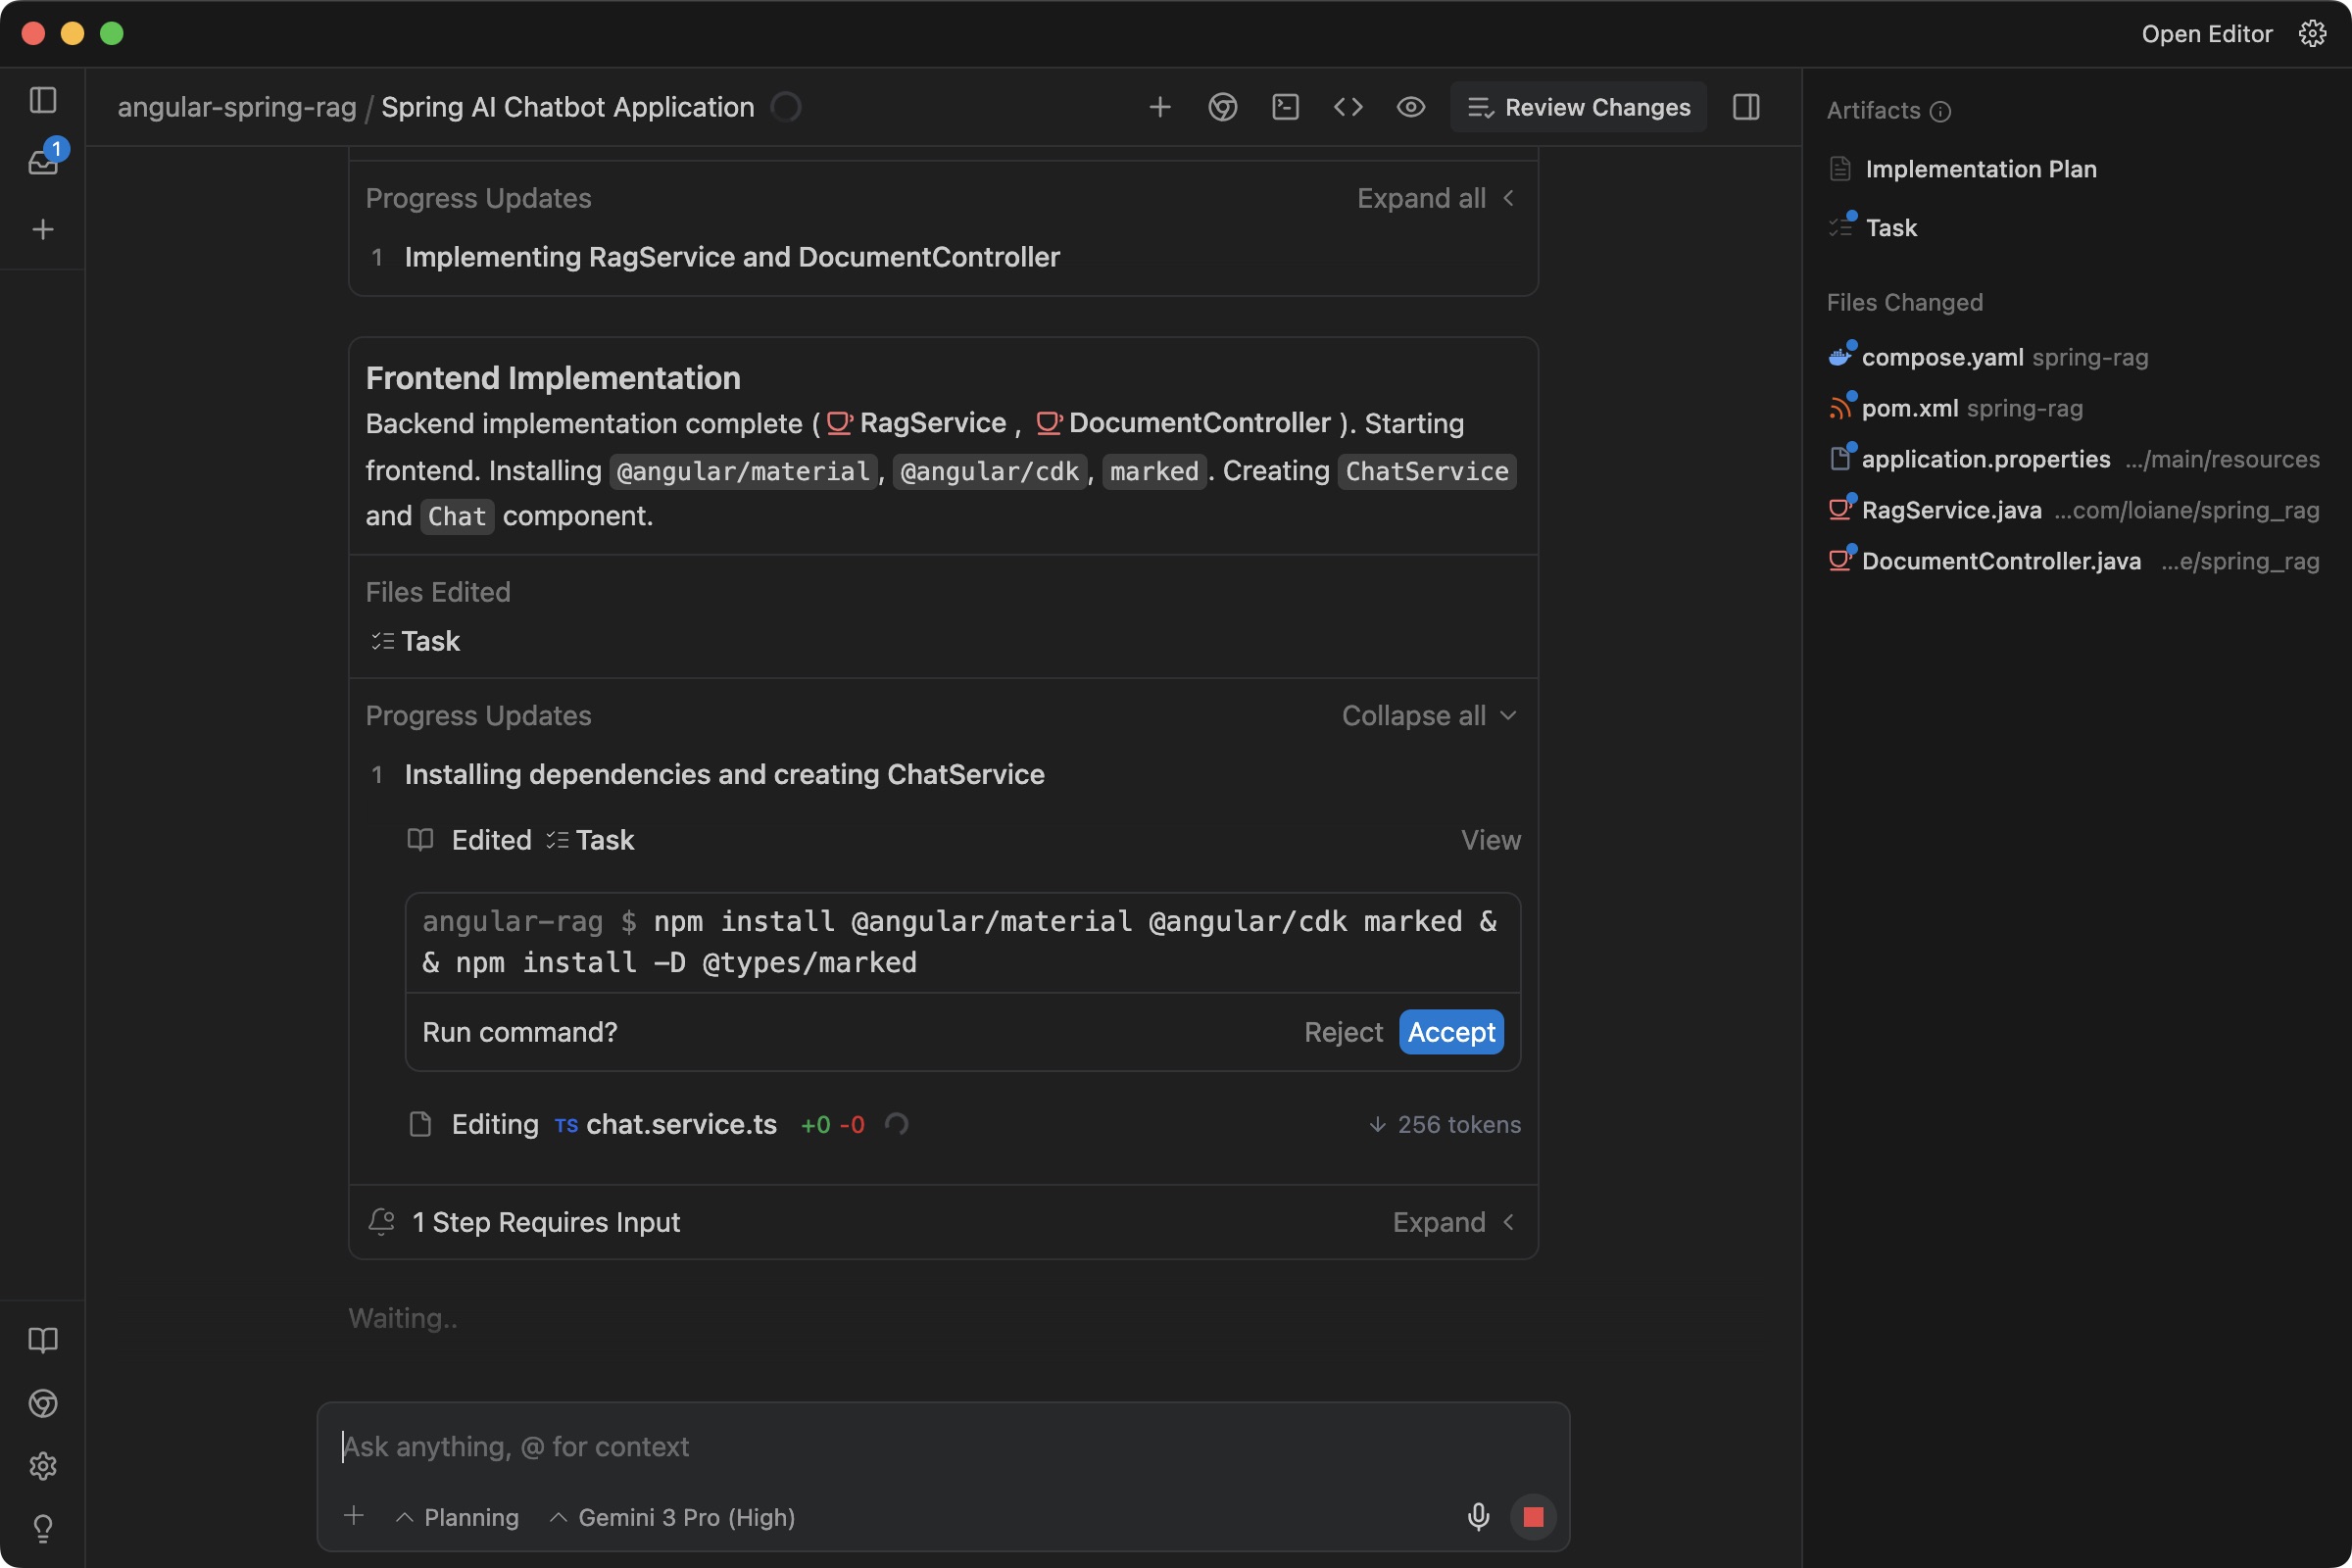
Task: Click the Ask anything input field
Action: [940, 1446]
